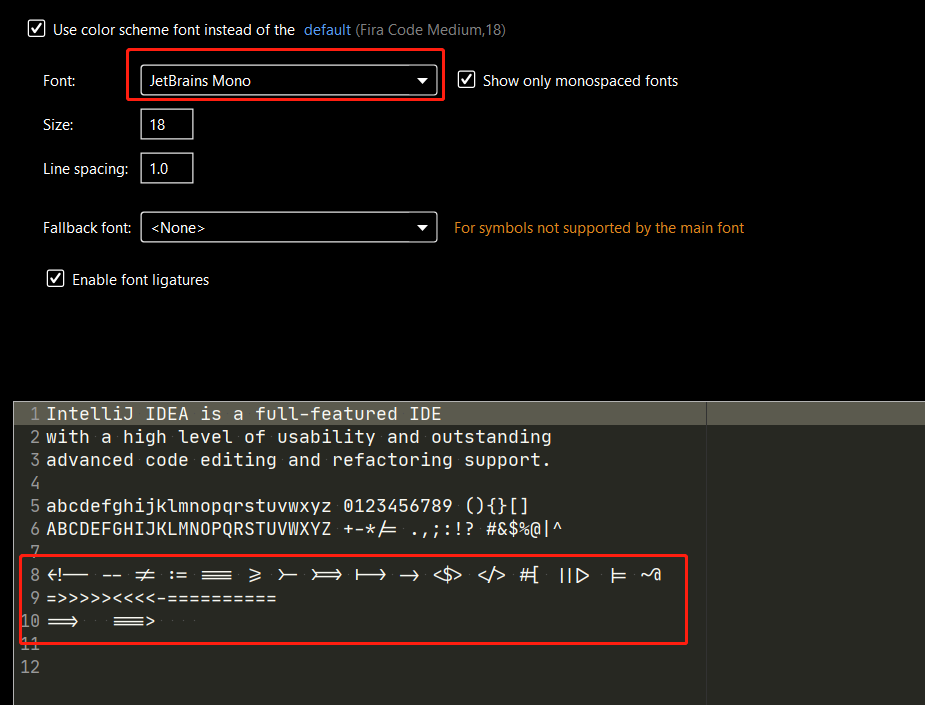Place cursor in the 'with a high level' line
This screenshot has width=925, height=705.
click(x=298, y=437)
